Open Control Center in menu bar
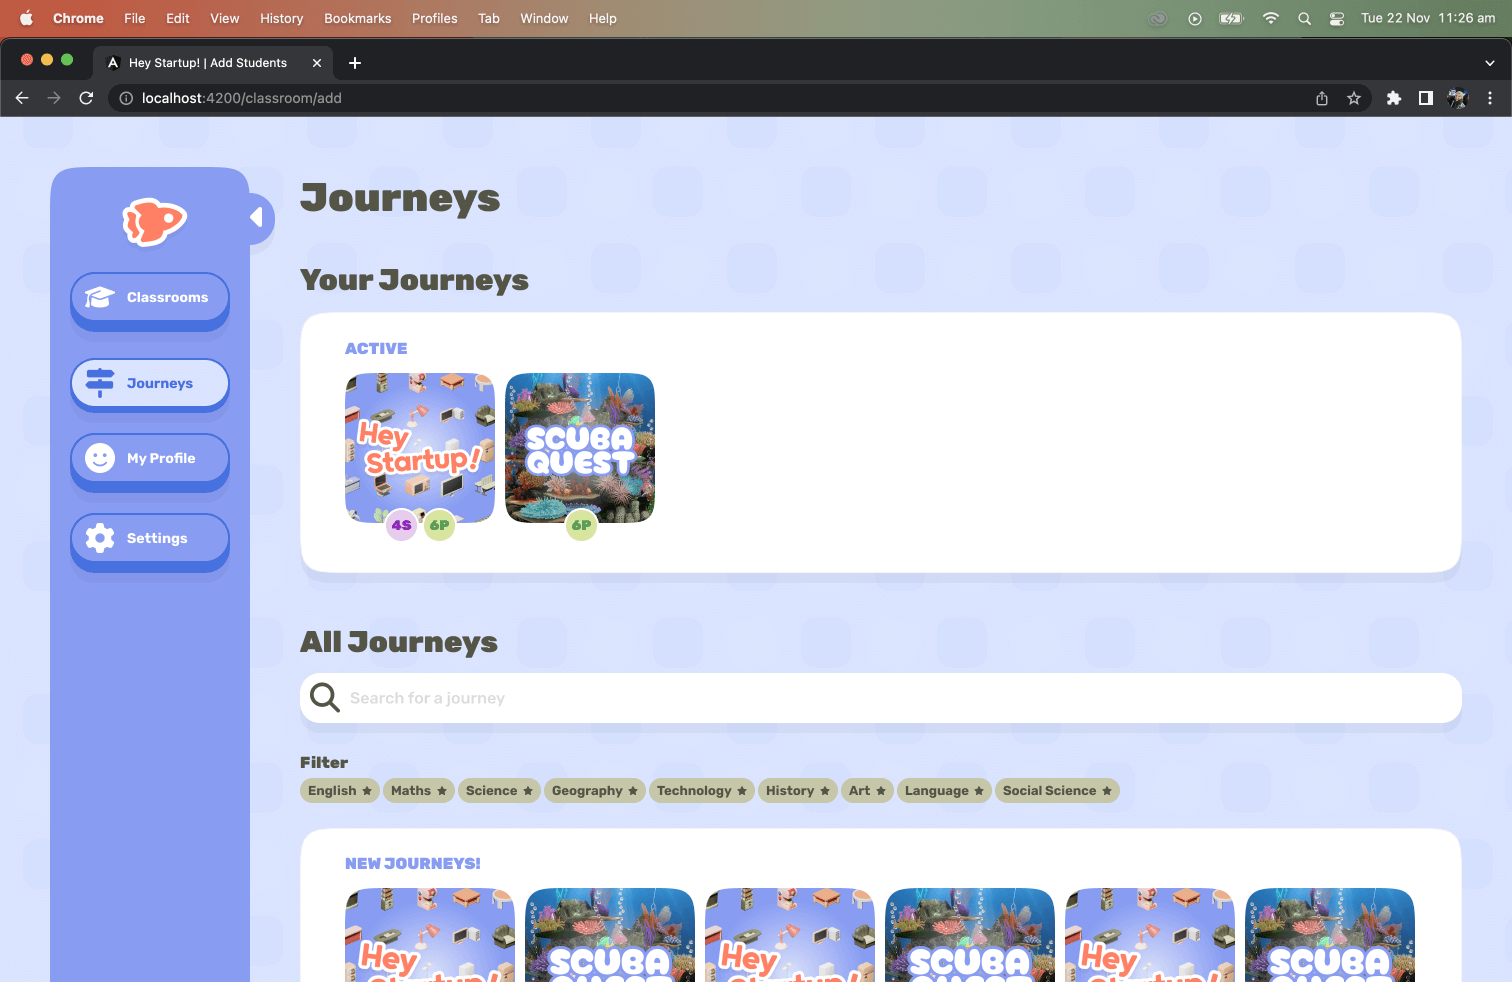Viewport: 1512px width, 982px height. (1337, 18)
